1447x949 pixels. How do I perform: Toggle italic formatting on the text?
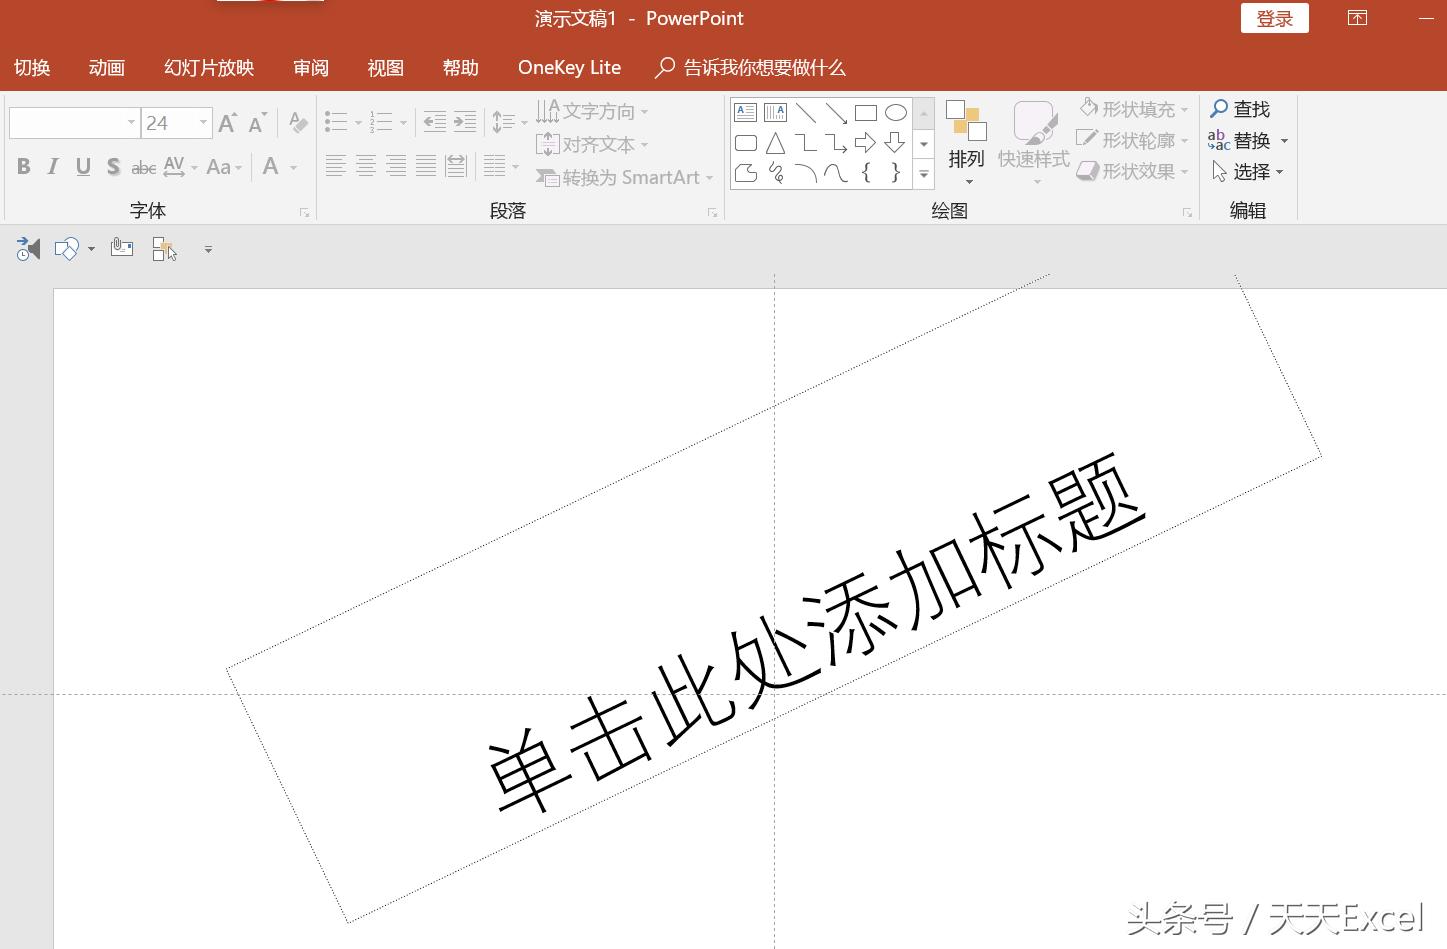coord(52,166)
